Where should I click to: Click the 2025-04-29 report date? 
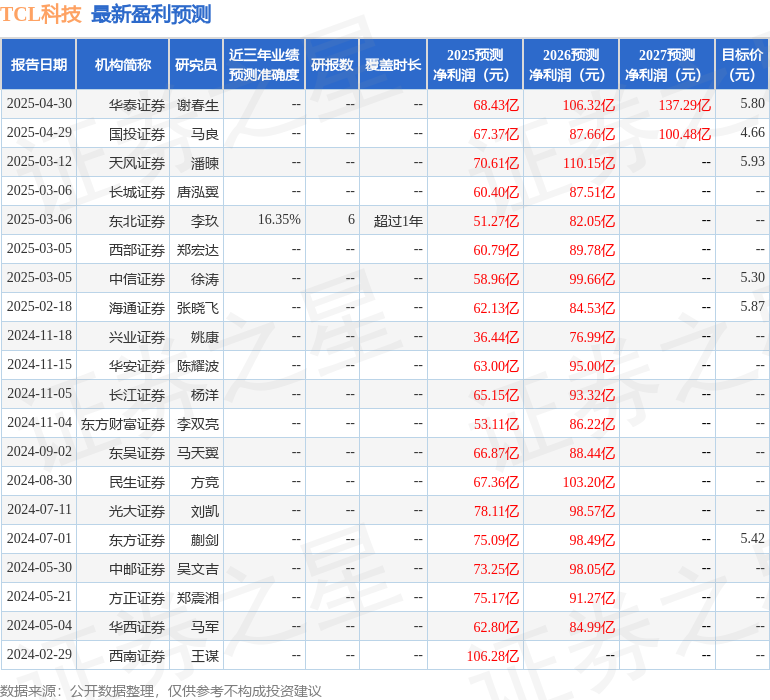click(39, 133)
